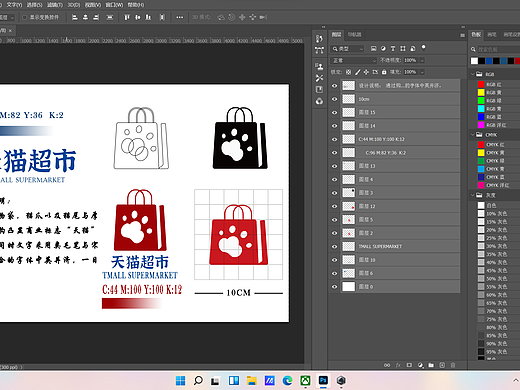520x390 pixels.
Task: Select the 50% 灰色 gray swatch
Action: click(481, 278)
